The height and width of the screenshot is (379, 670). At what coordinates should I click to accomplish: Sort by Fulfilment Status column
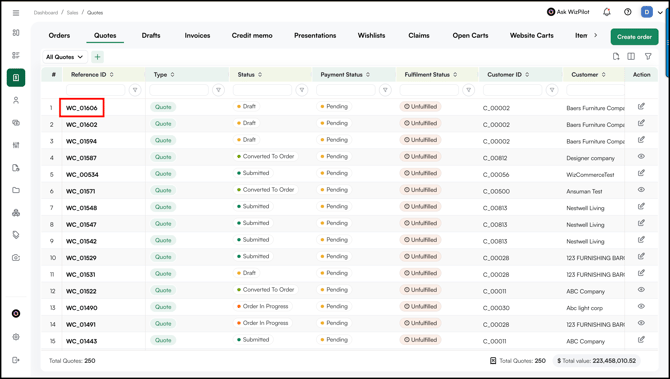[x=455, y=74]
